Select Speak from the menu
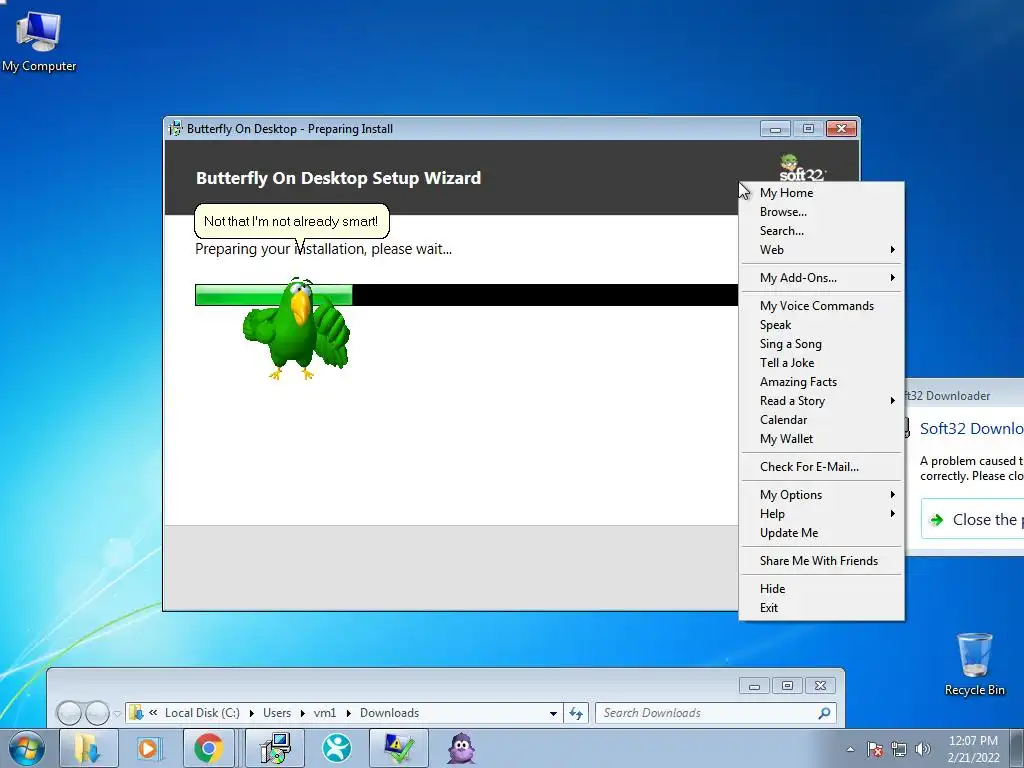The height and width of the screenshot is (768, 1024). [x=821, y=325]
